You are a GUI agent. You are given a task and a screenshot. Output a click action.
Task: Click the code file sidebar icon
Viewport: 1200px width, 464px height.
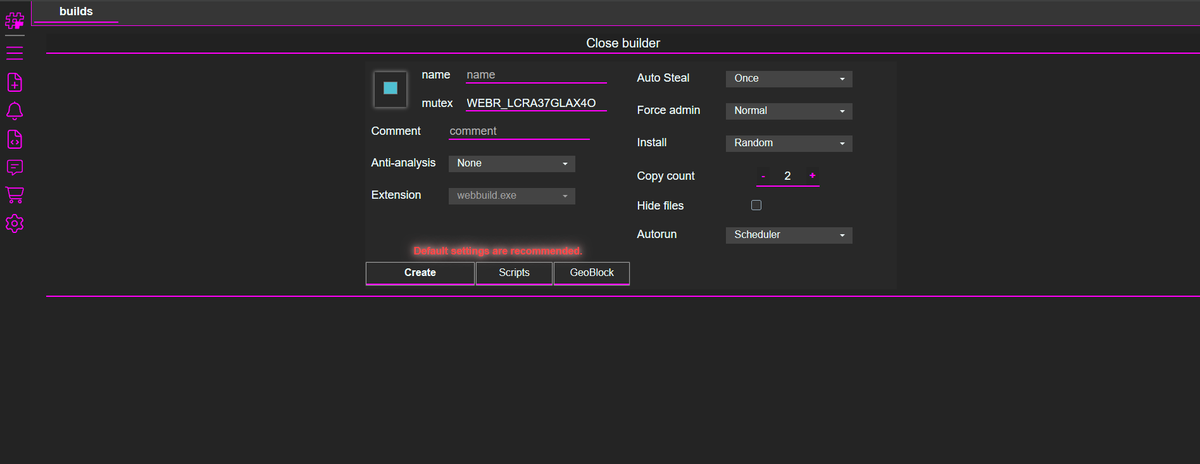tap(15, 138)
